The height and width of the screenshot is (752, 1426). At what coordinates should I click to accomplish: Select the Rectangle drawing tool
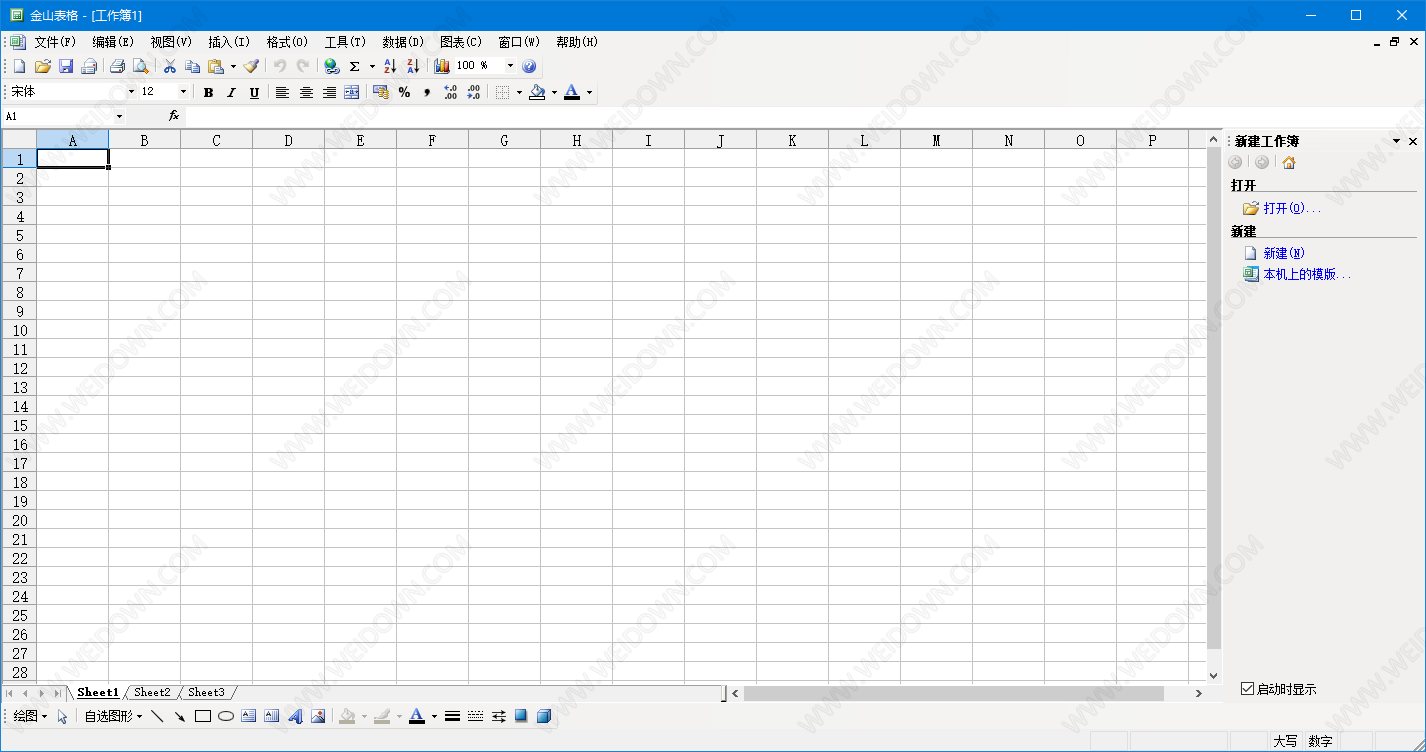203,716
